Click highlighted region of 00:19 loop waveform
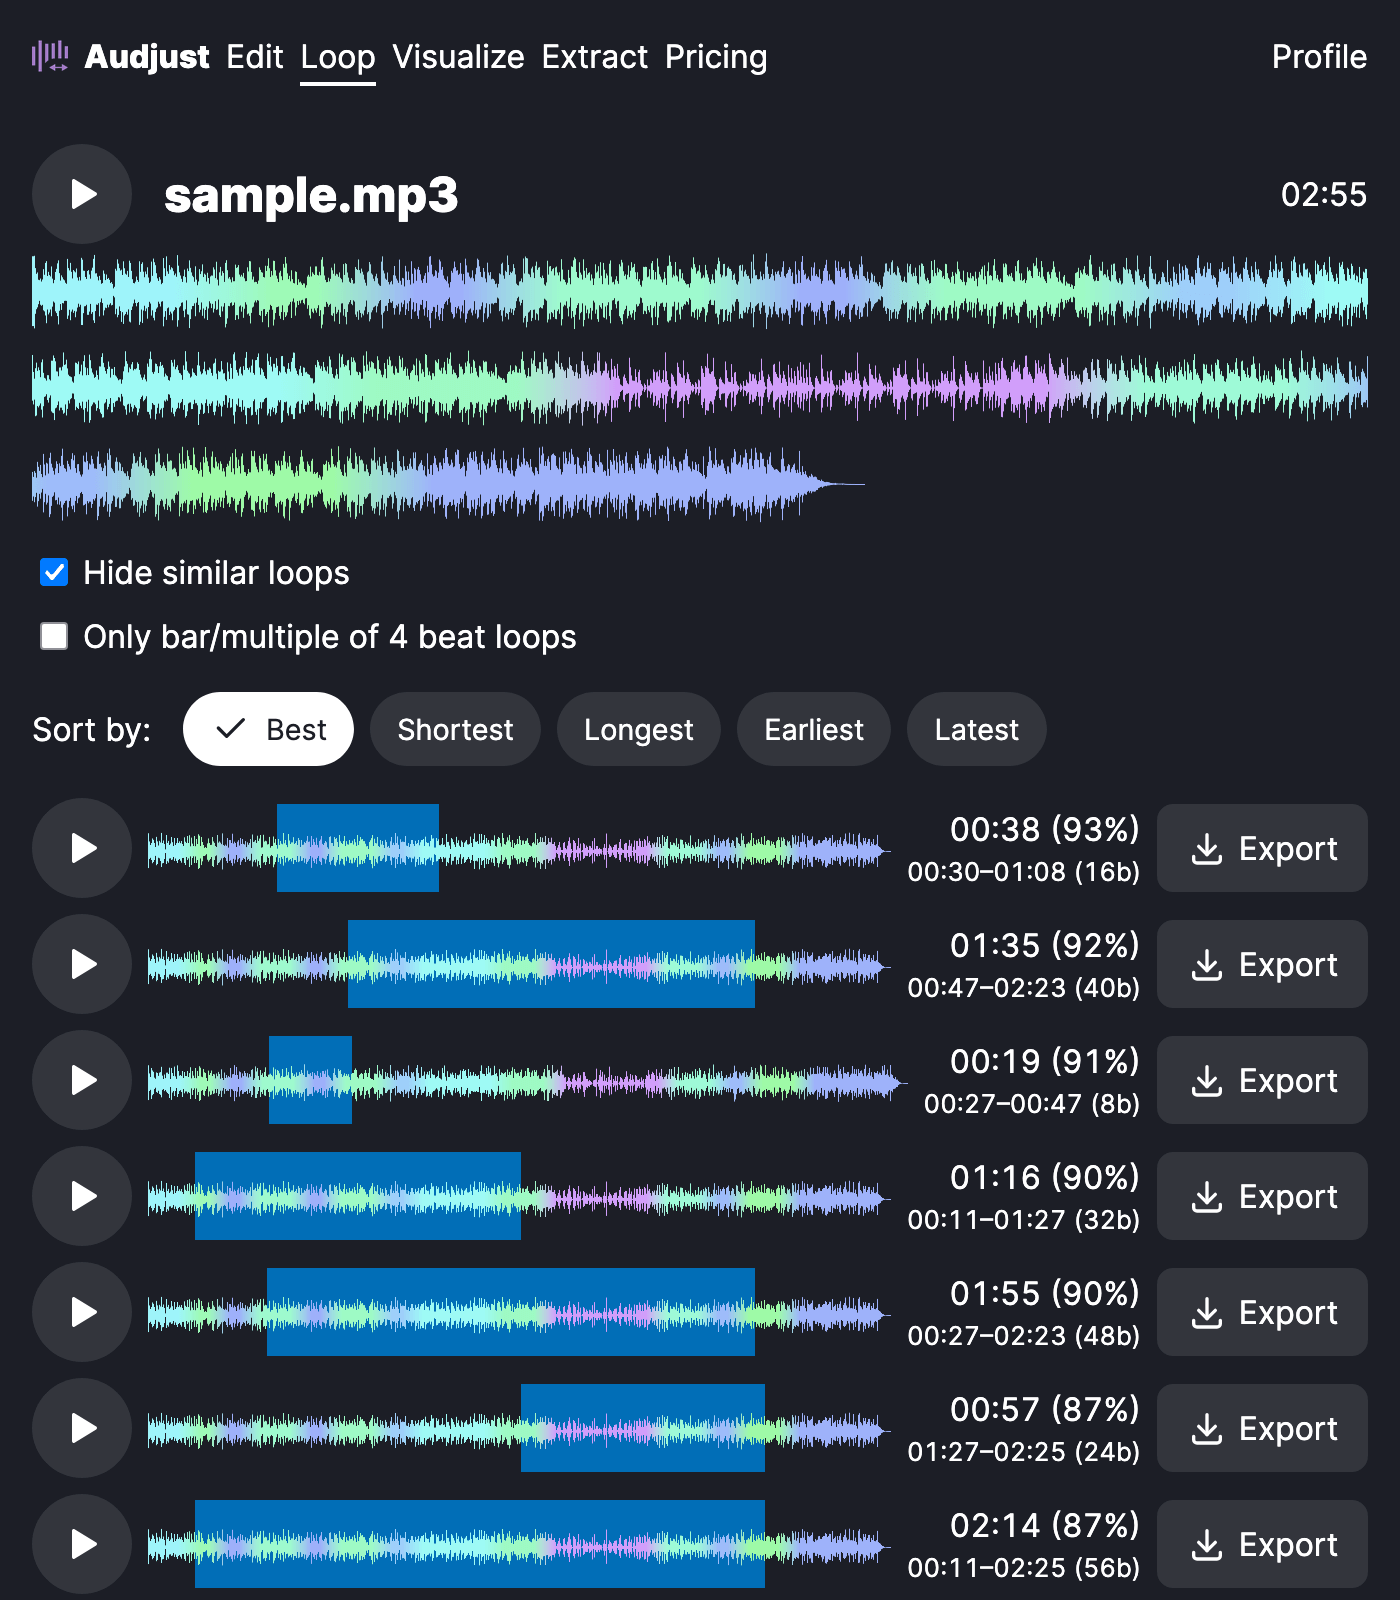 coord(310,1080)
